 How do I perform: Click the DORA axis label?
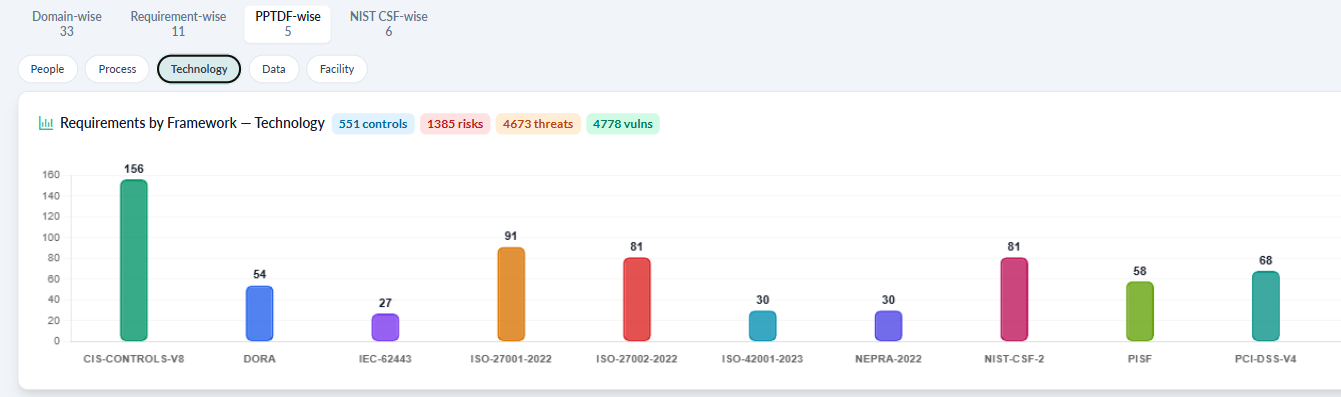[260, 358]
